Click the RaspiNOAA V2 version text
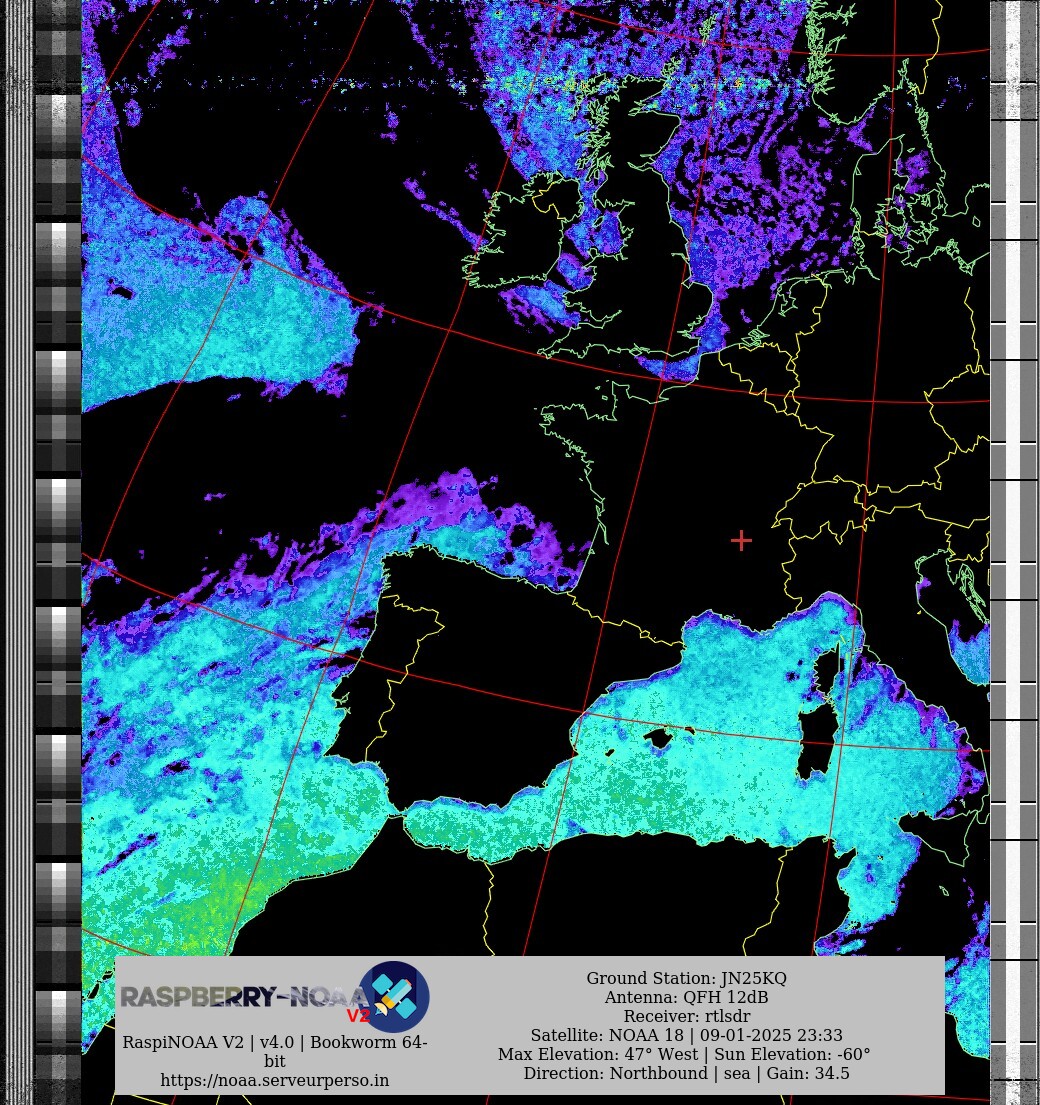1040x1105 pixels. coord(275,1043)
